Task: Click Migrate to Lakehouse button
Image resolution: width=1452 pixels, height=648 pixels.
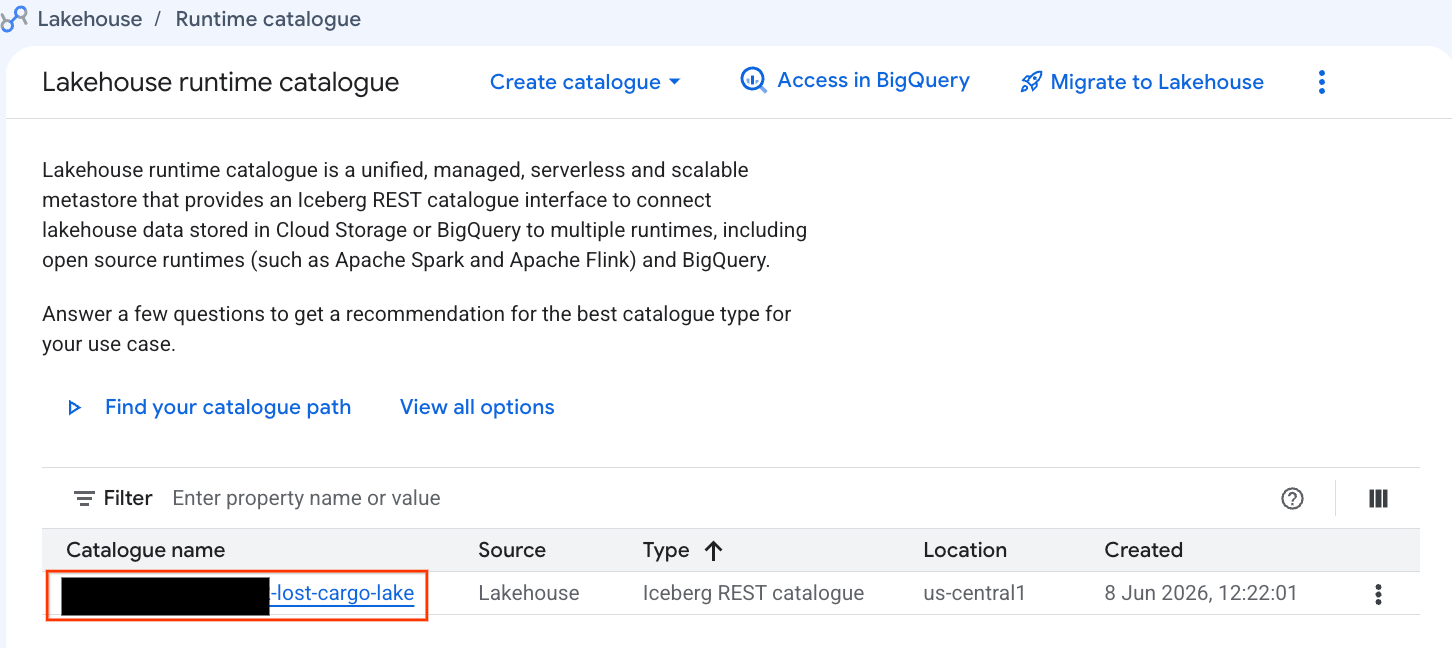Action: tap(1142, 82)
